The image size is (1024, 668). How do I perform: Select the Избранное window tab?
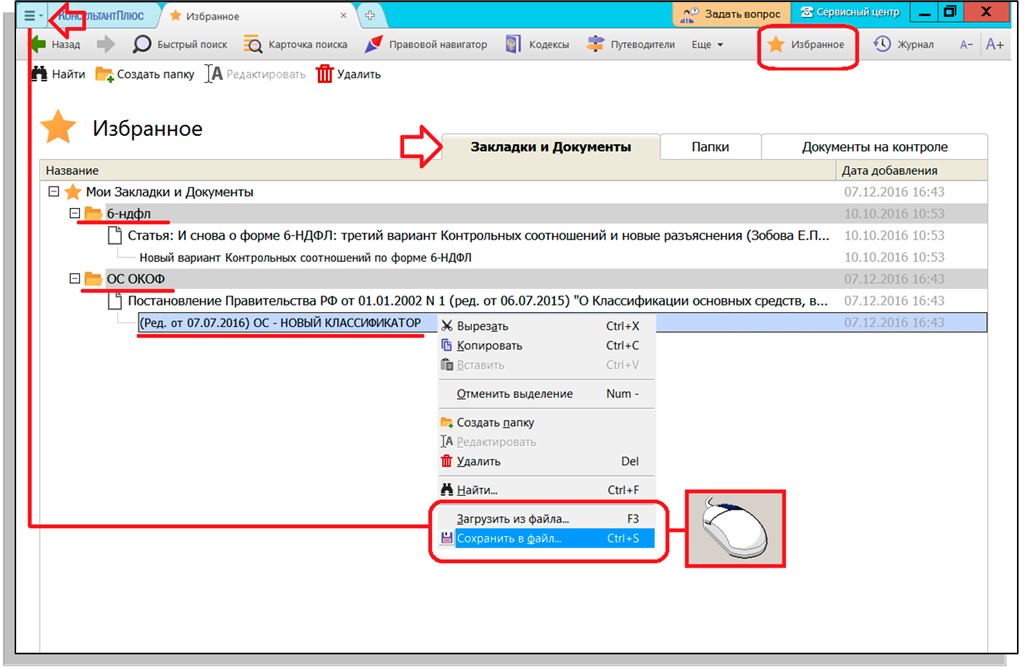(x=257, y=16)
